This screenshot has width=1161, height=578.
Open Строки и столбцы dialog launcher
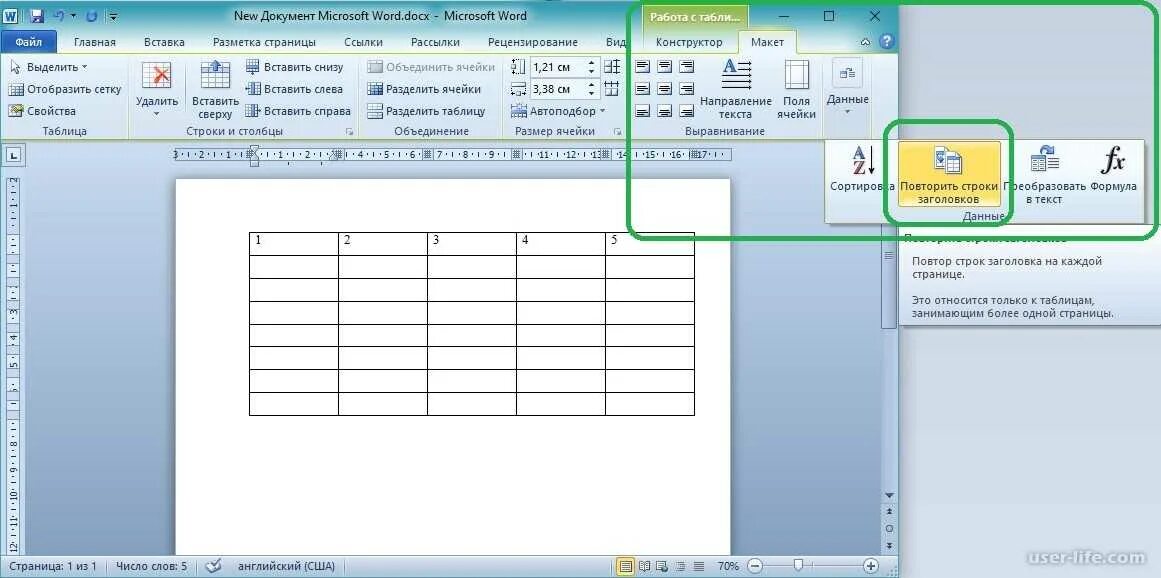(x=349, y=132)
